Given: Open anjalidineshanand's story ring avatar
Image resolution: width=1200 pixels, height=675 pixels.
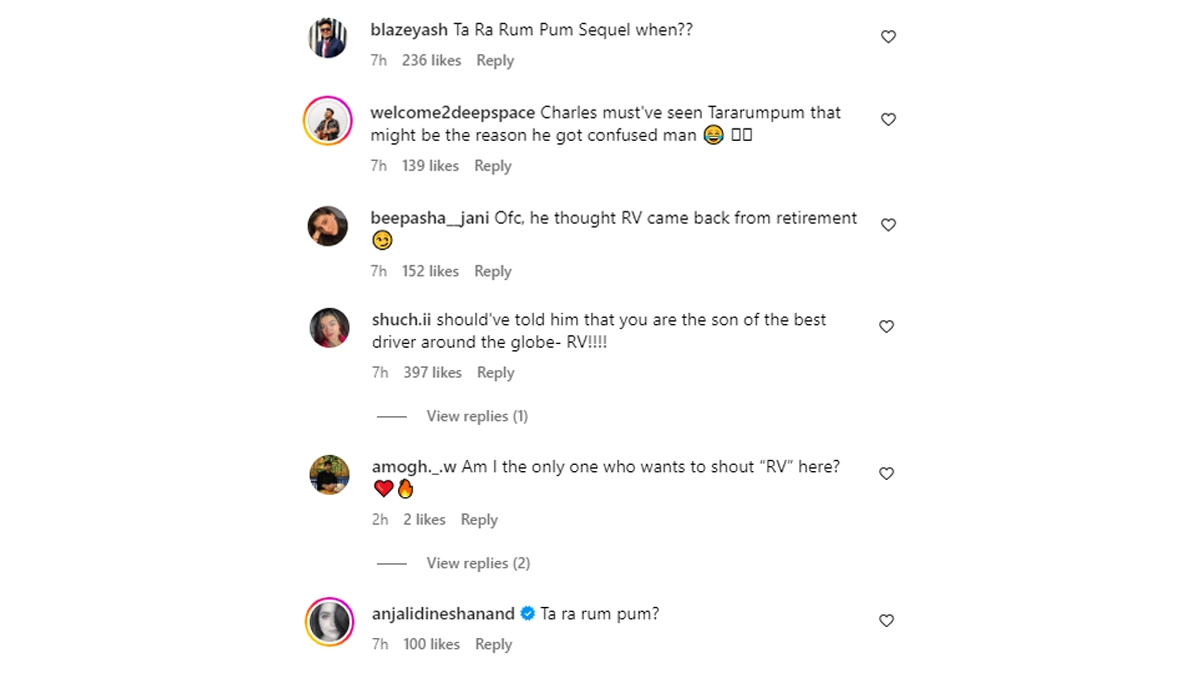Looking at the screenshot, I should click(x=329, y=622).
